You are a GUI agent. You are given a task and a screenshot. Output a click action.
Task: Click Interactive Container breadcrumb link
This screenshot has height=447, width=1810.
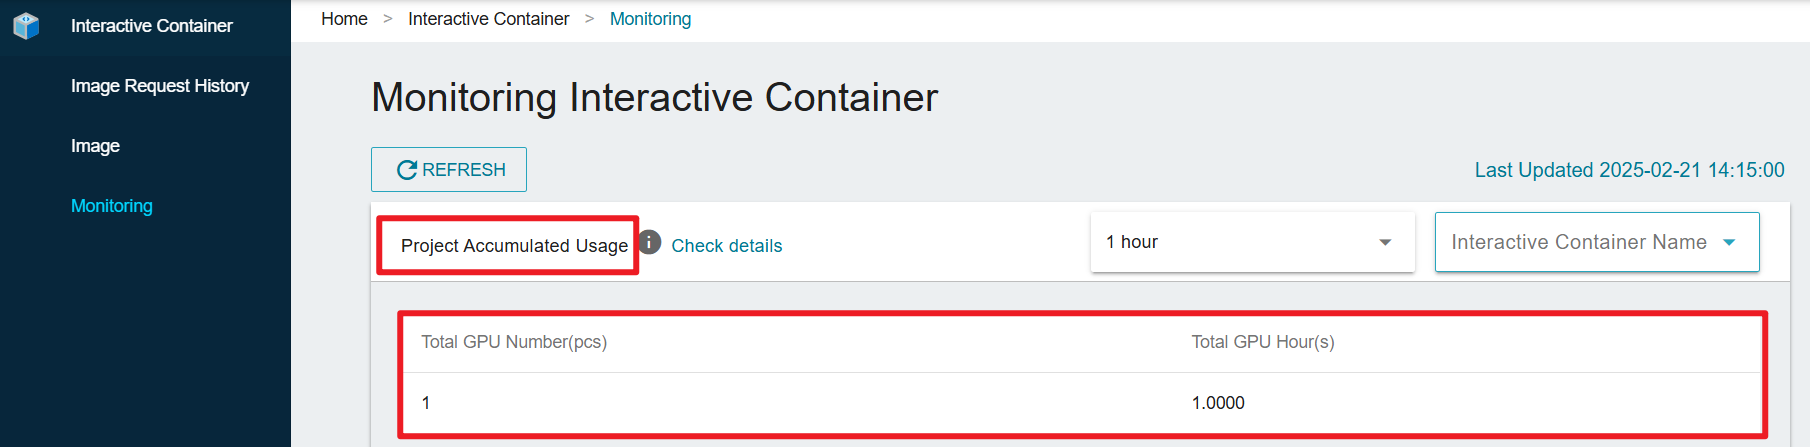(x=488, y=19)
